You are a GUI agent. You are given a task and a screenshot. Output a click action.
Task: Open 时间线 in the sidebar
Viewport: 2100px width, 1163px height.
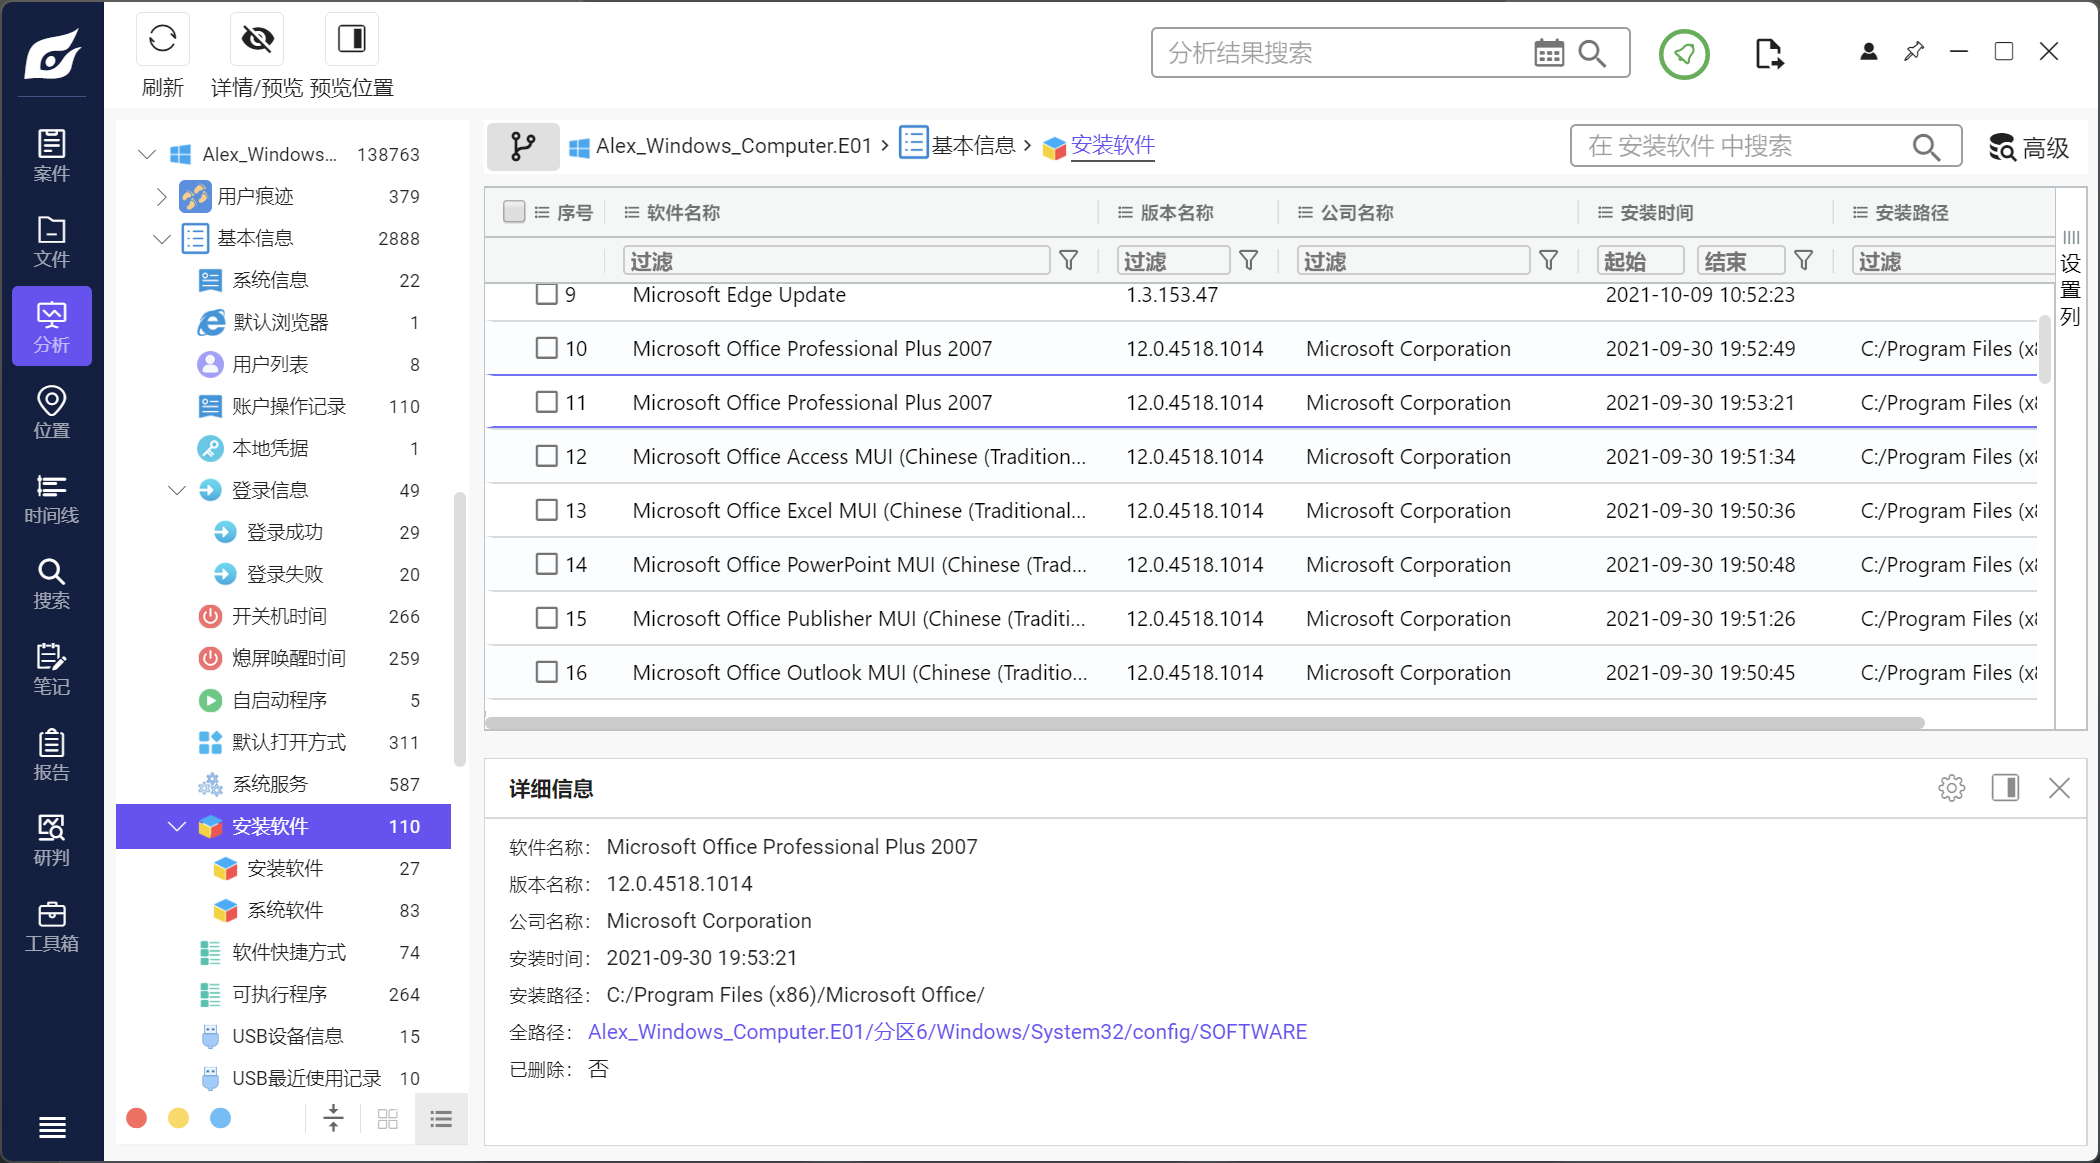(52, 498)
